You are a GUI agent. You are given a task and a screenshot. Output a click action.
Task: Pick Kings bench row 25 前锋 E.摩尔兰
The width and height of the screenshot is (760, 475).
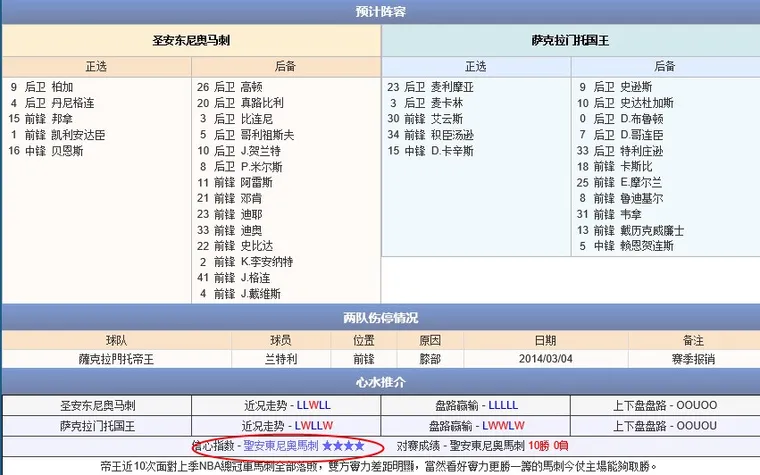pos(619,183)
